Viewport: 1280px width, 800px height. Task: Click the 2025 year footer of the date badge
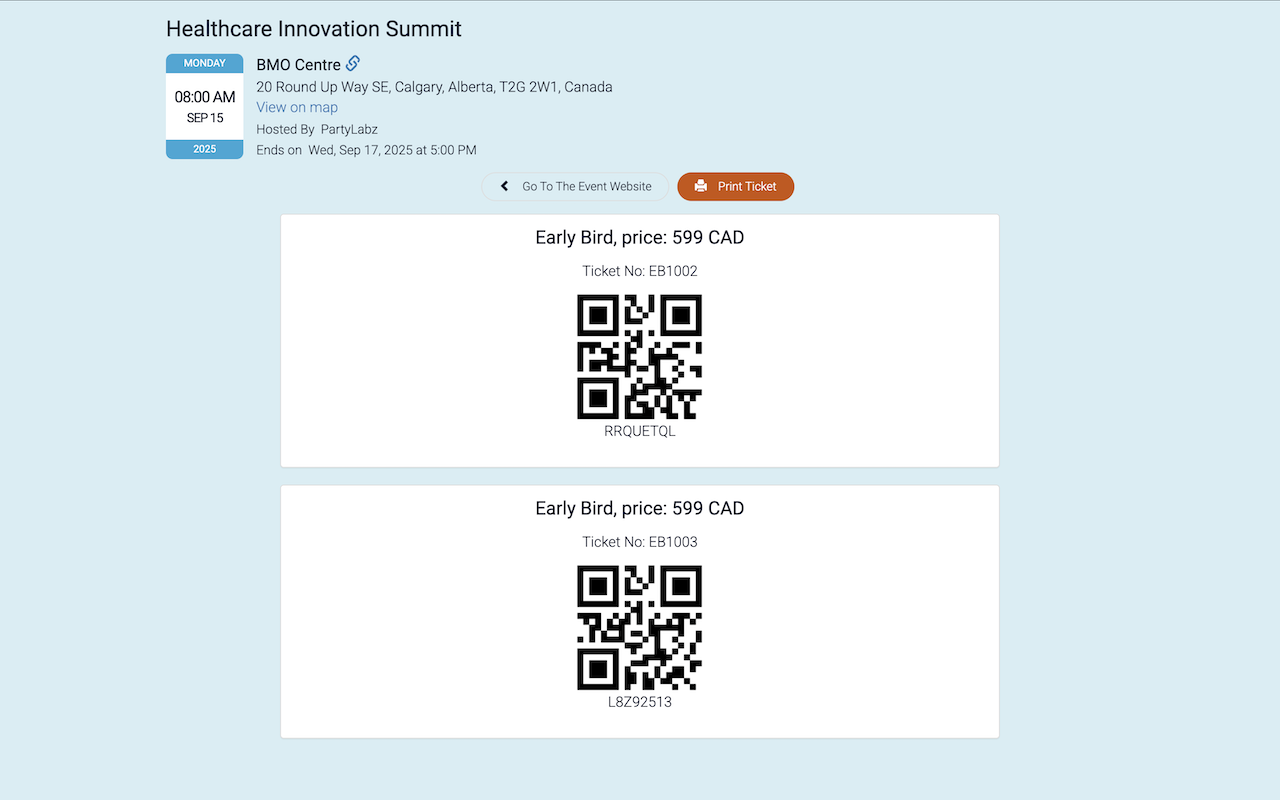(x=205, y=149)
